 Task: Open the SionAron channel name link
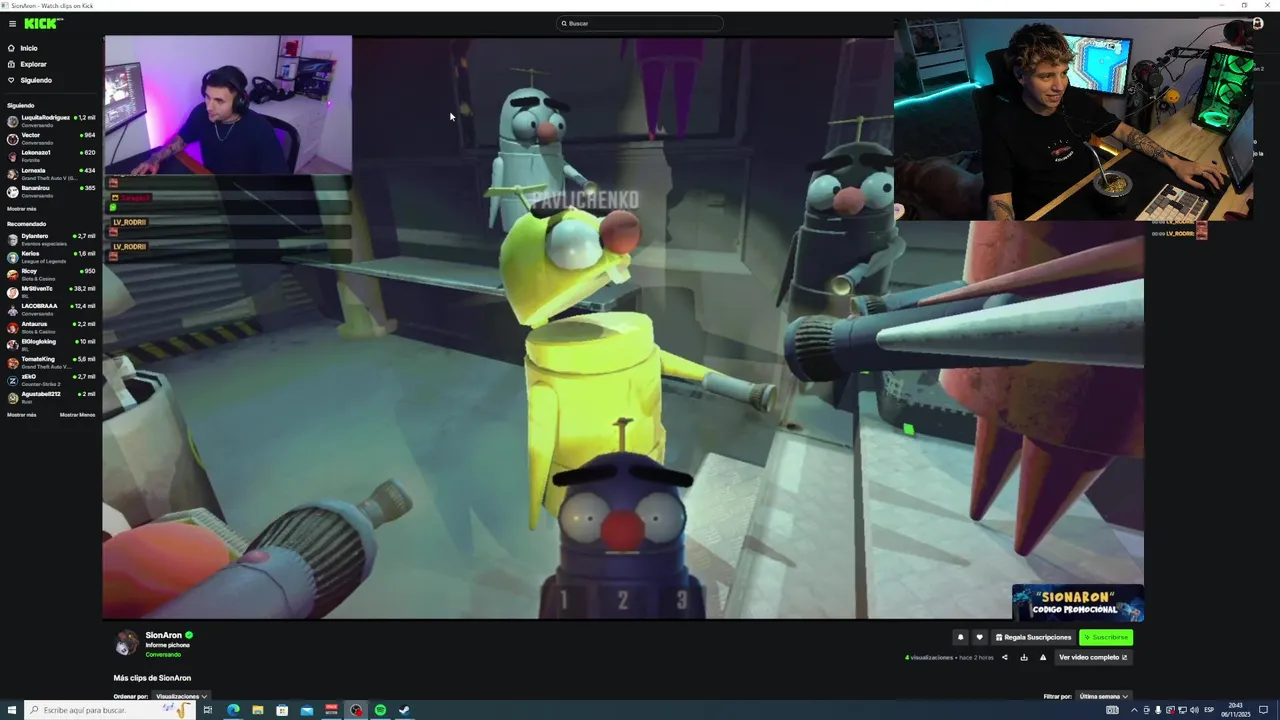163,635
